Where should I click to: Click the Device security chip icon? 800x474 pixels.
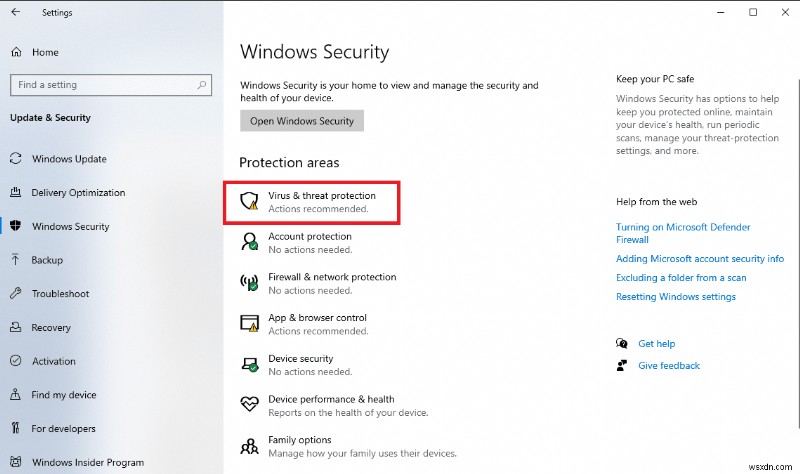point(250,364)
